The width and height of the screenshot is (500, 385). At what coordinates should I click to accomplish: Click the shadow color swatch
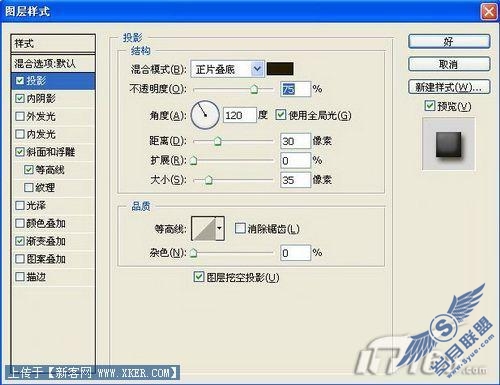(280, 69)
